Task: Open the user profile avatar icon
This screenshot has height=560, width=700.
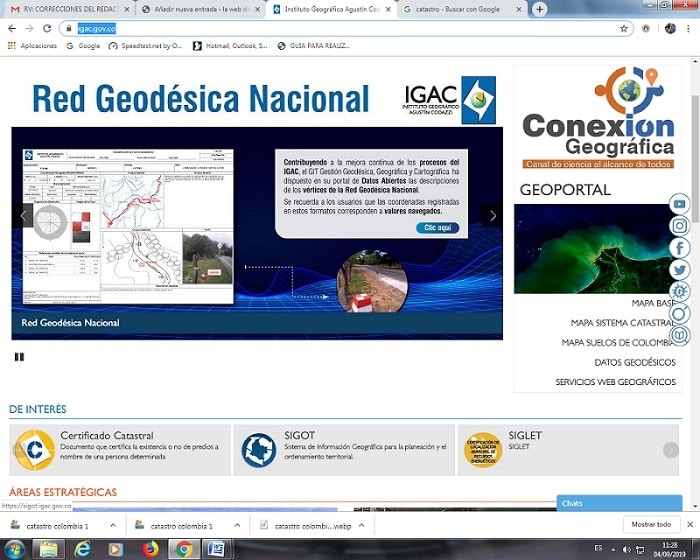Action: [x=670, y=29]
